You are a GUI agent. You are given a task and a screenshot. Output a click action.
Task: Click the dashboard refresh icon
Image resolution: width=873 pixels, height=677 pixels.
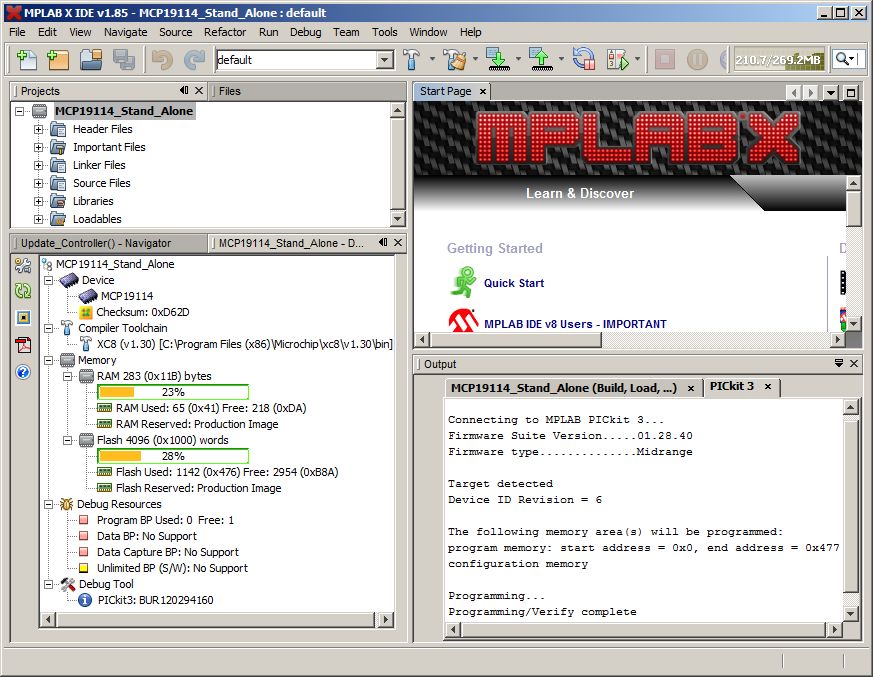coord(23,291)
